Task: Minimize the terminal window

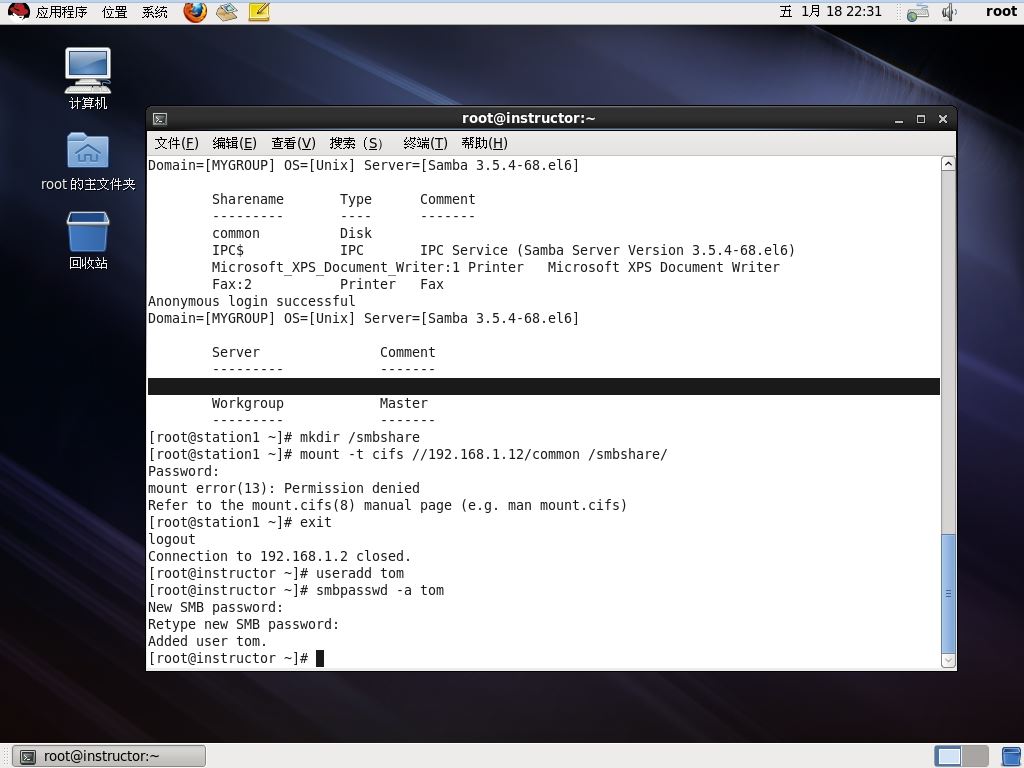Action: [x=899, y=120]
